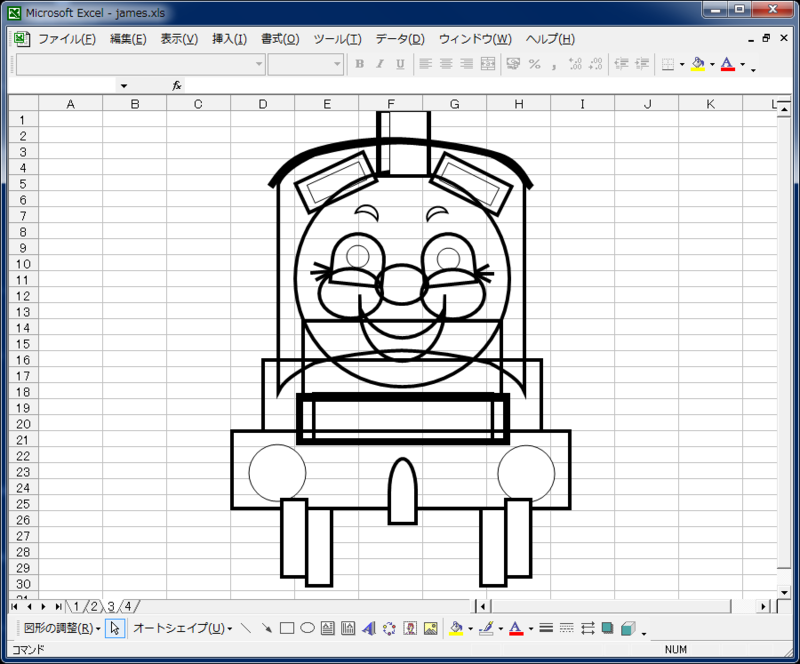Image resolution: width=800 pixels, height=664 pixels.
Task: Click Decrease Indent icon
Action: (x=621, y=64)
